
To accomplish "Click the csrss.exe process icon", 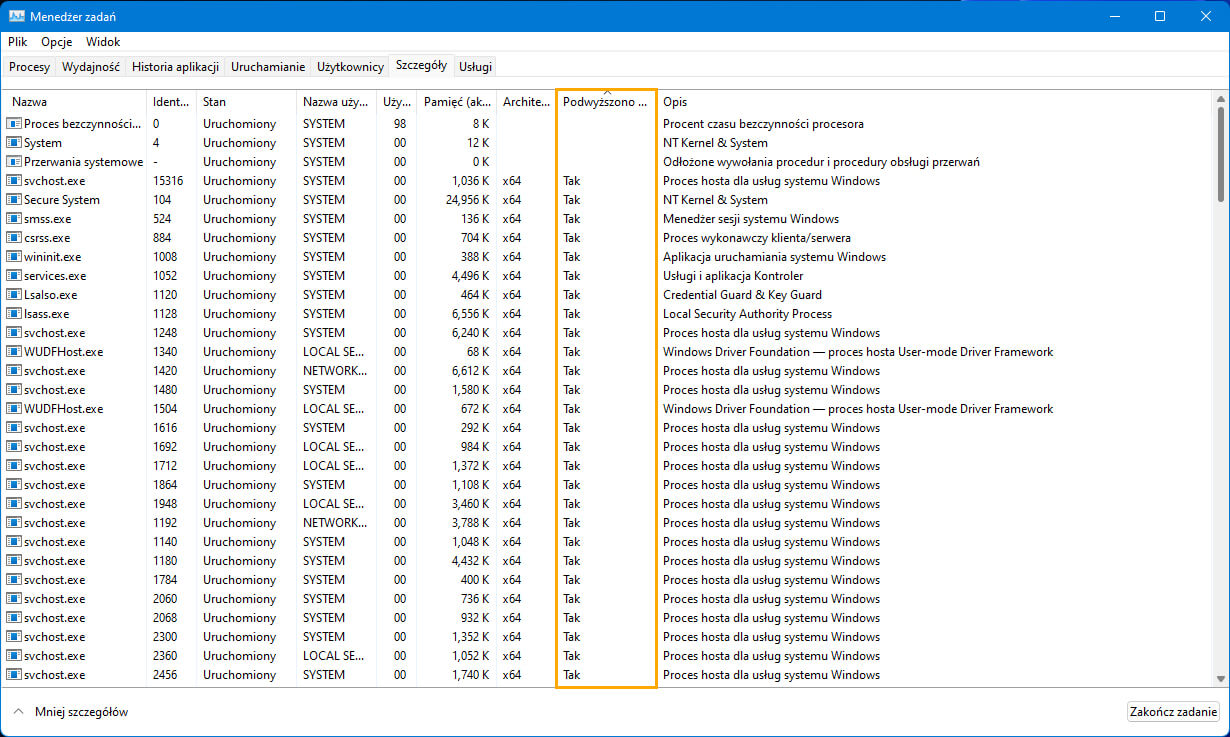I will point(14,238).
